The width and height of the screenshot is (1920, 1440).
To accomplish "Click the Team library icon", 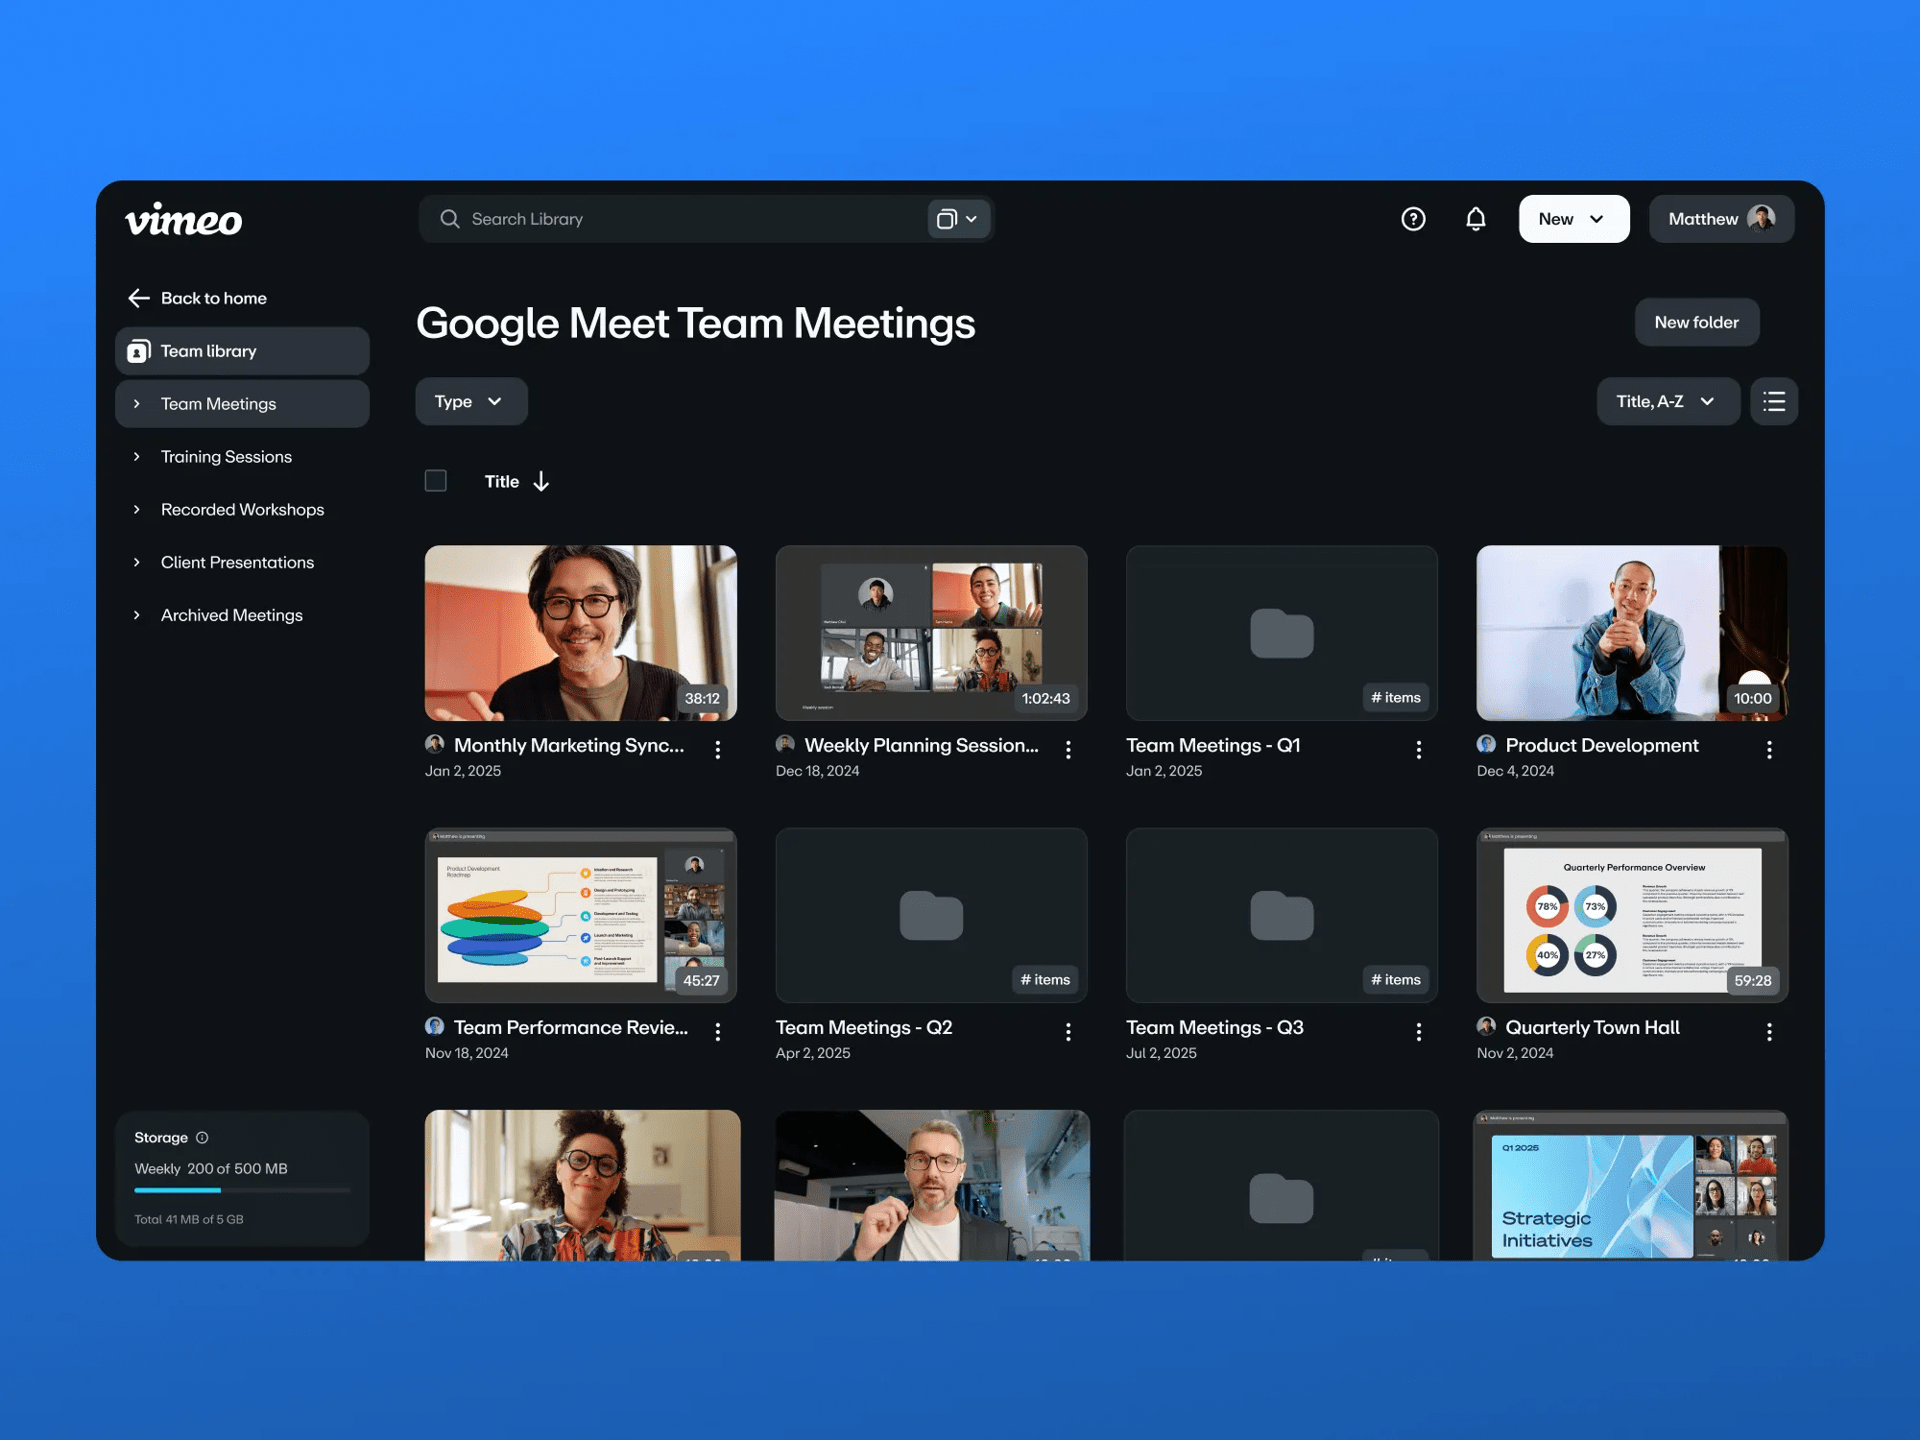I will pyautogui.click(x=139, y=351).
